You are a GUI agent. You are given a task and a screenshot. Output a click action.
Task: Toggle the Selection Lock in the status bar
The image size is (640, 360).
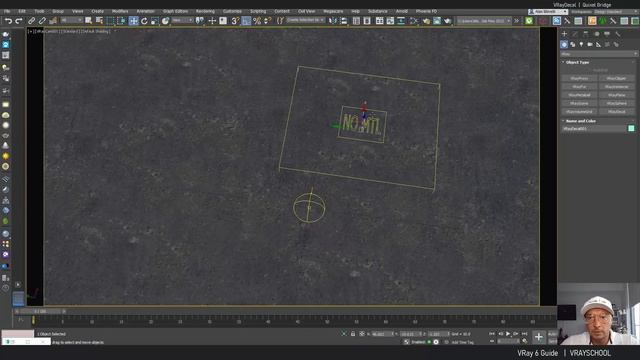click(x=353, y=334)
